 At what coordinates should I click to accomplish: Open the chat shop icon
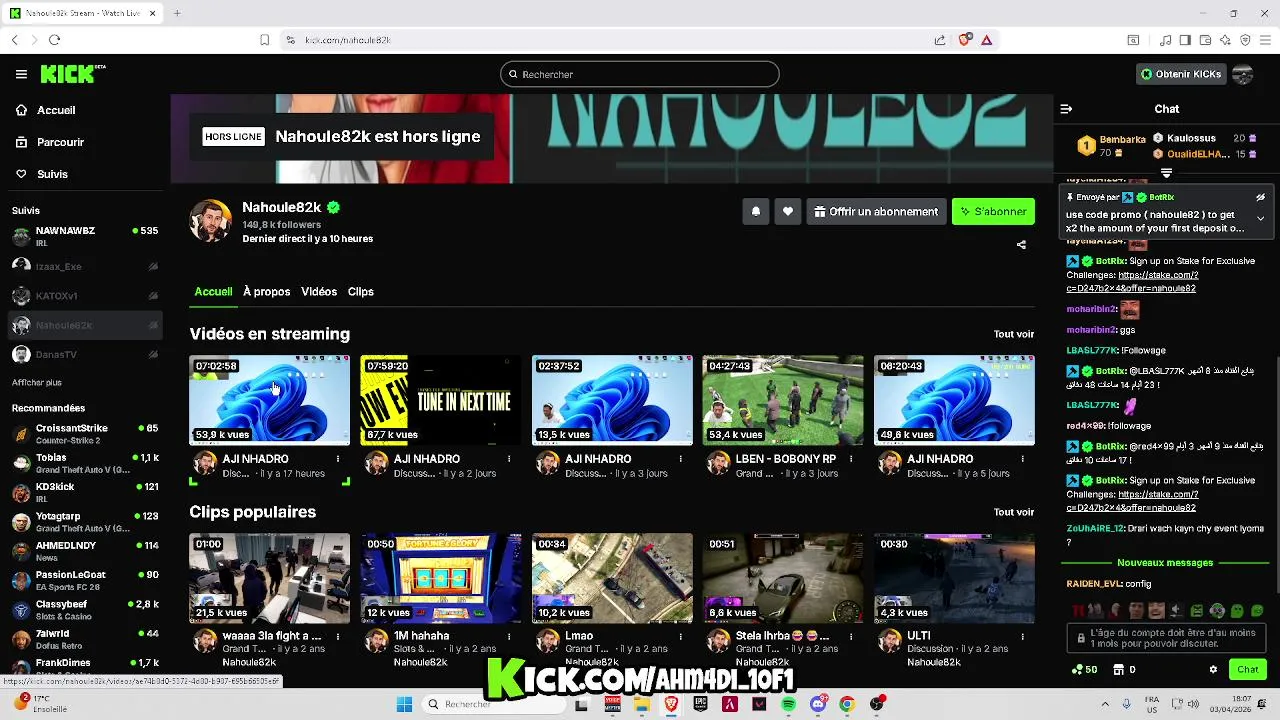(1119, 669)
